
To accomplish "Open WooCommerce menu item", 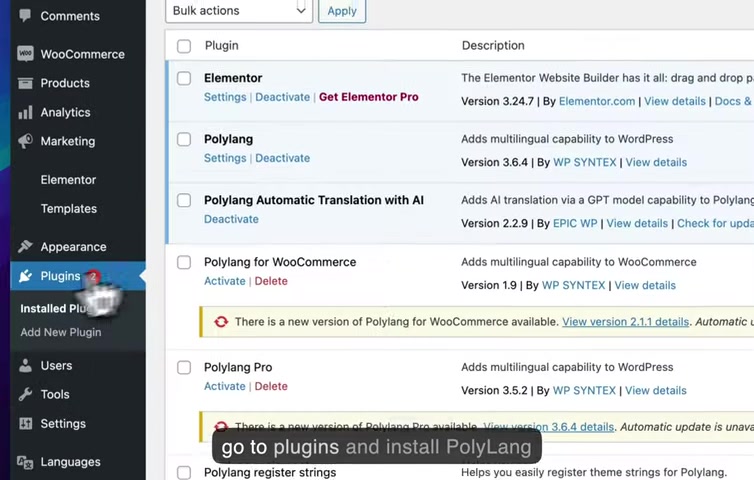I will point(82,54).
